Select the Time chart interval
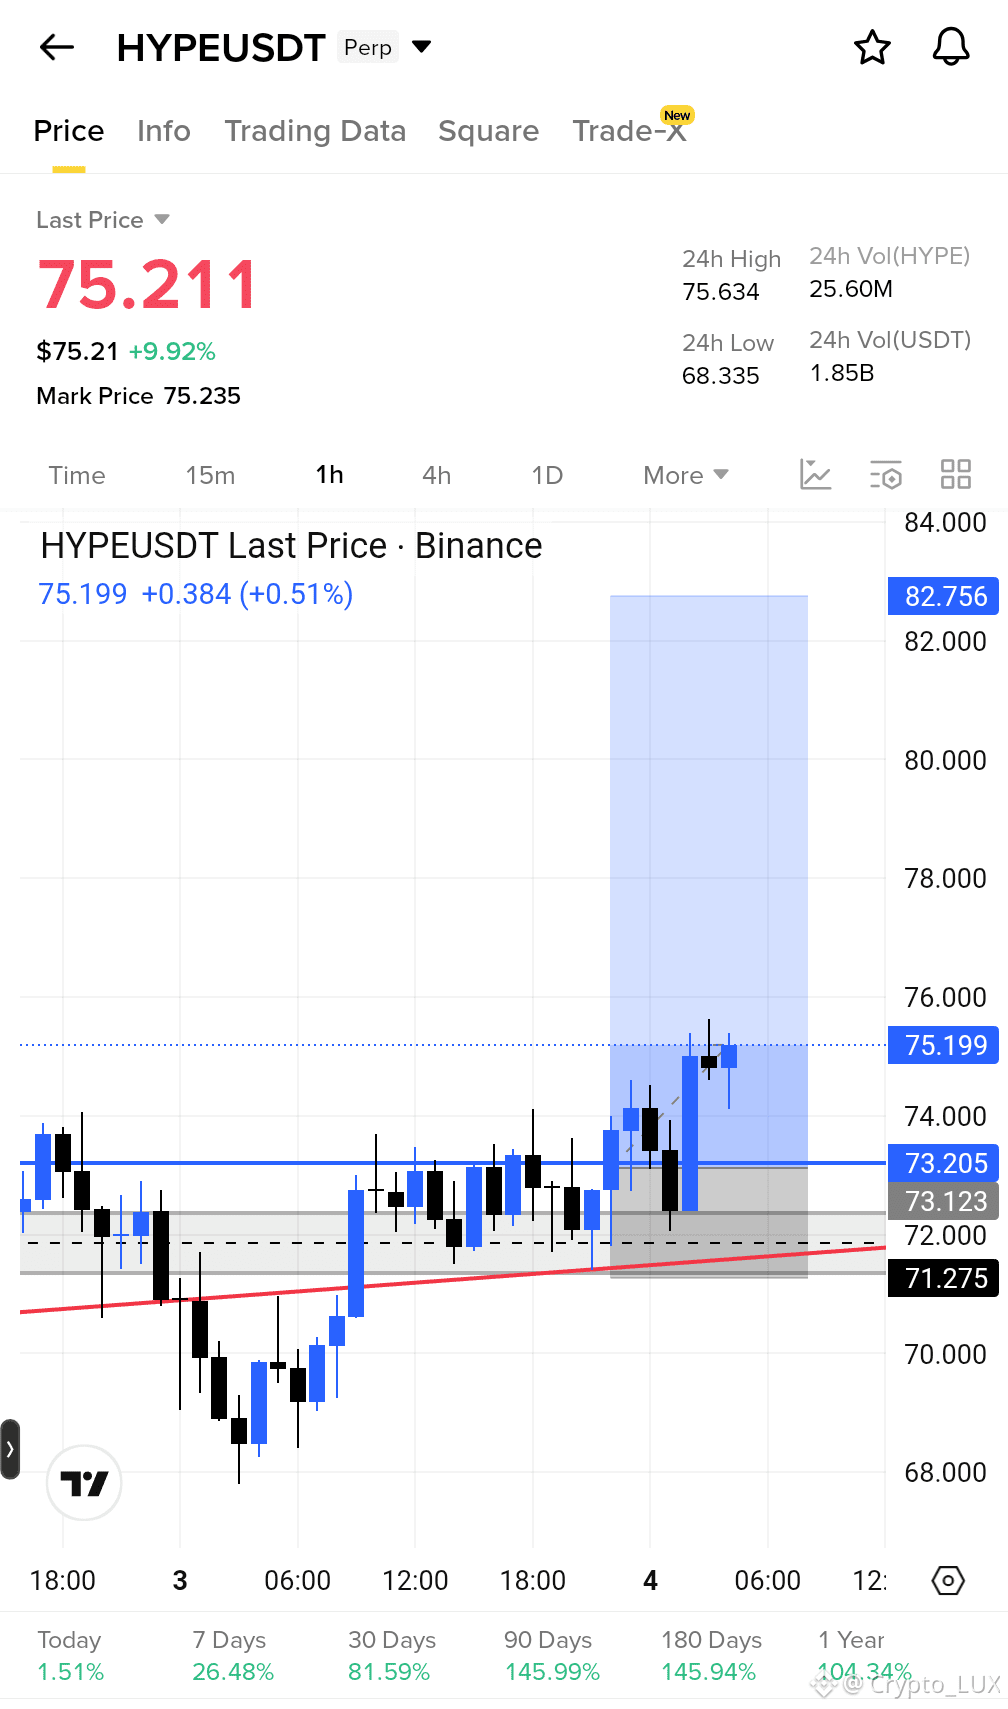This screenshot has width=1008, height=1709. pos(77,475)
